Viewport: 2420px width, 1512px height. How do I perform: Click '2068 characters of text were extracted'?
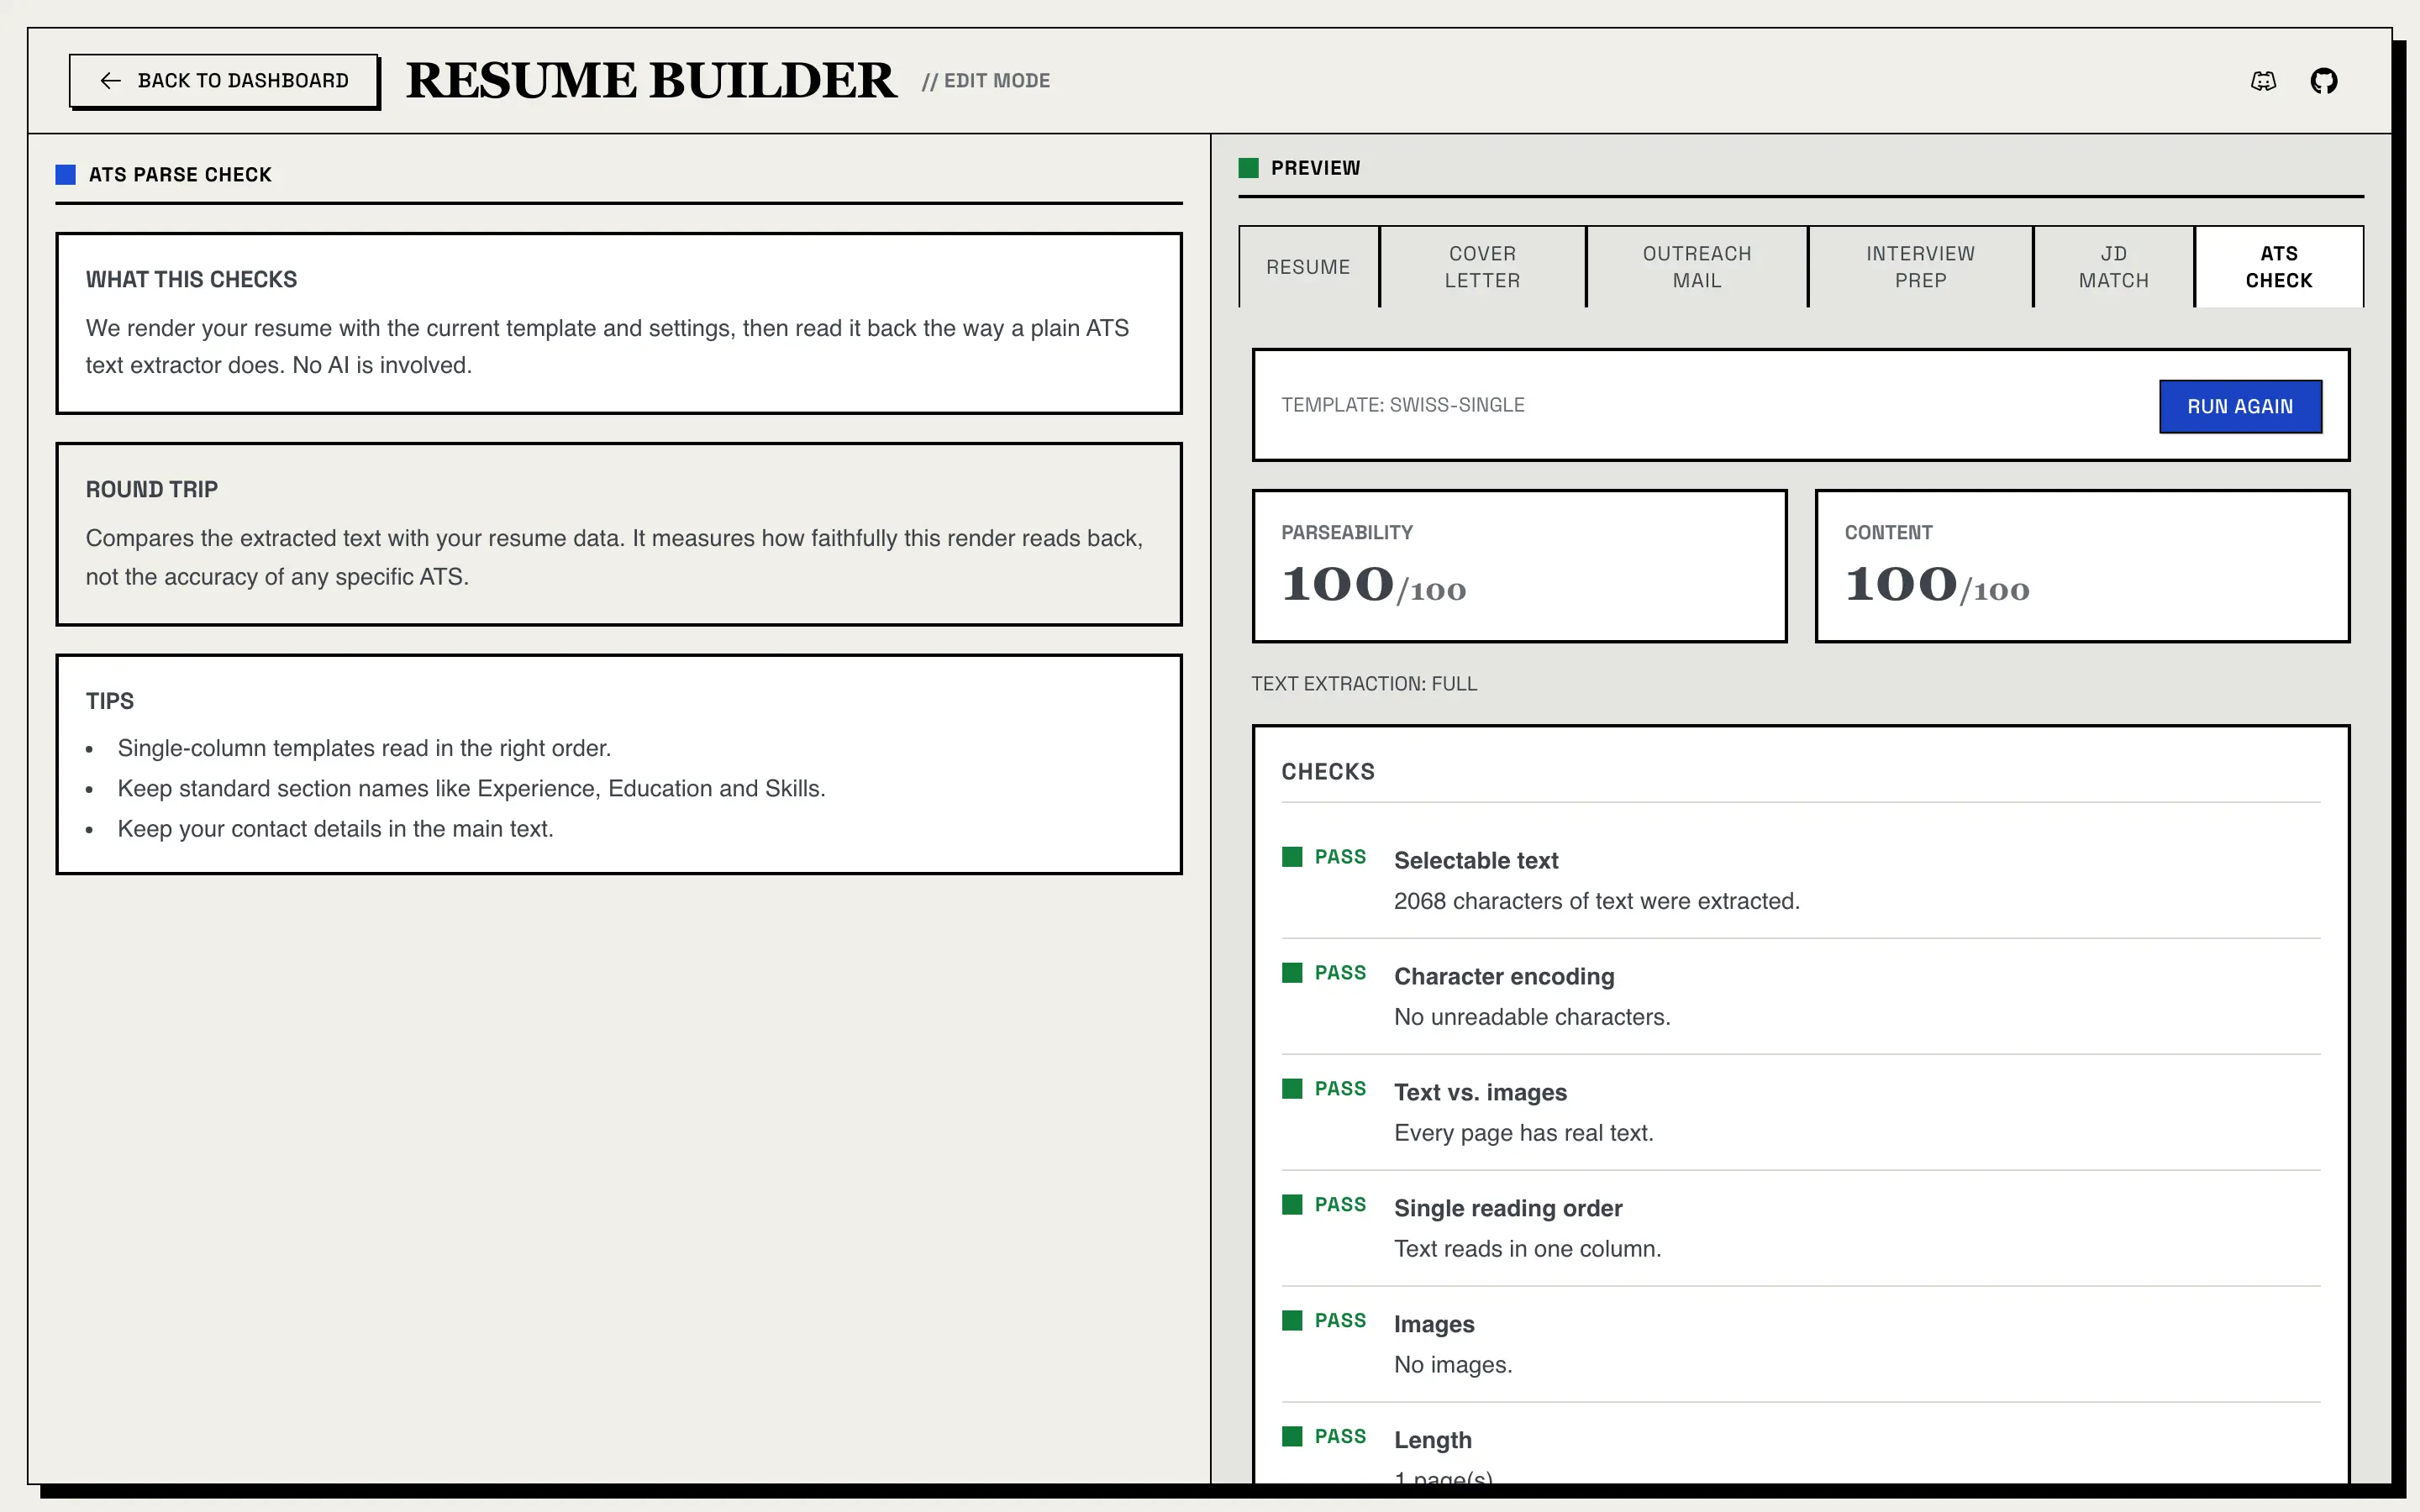[1596, 901]
